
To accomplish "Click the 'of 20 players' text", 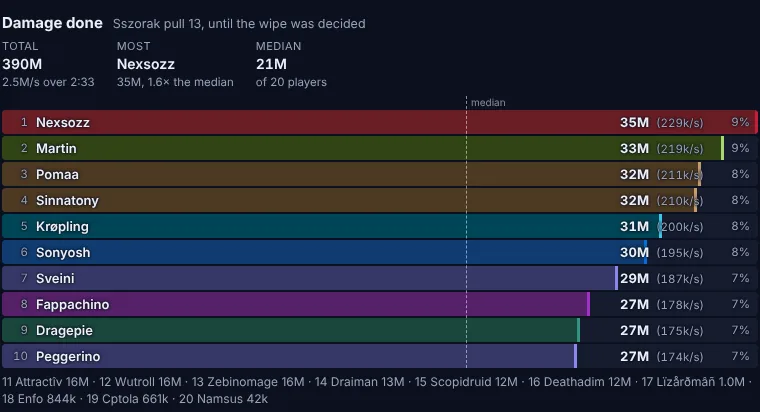I will [291, 82].
